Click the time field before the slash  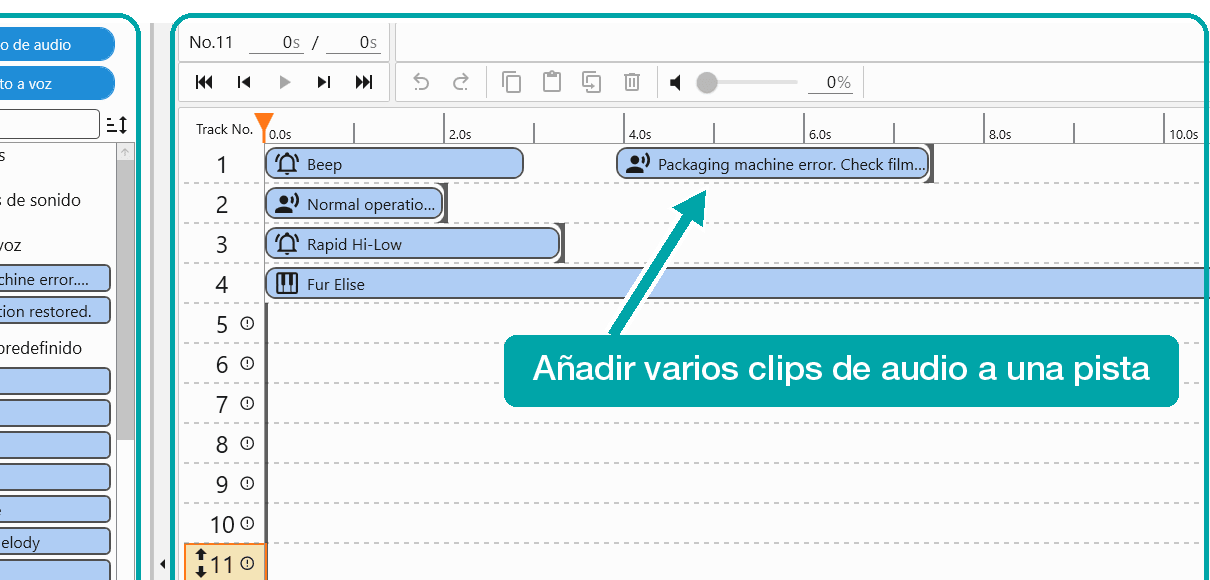275,43
